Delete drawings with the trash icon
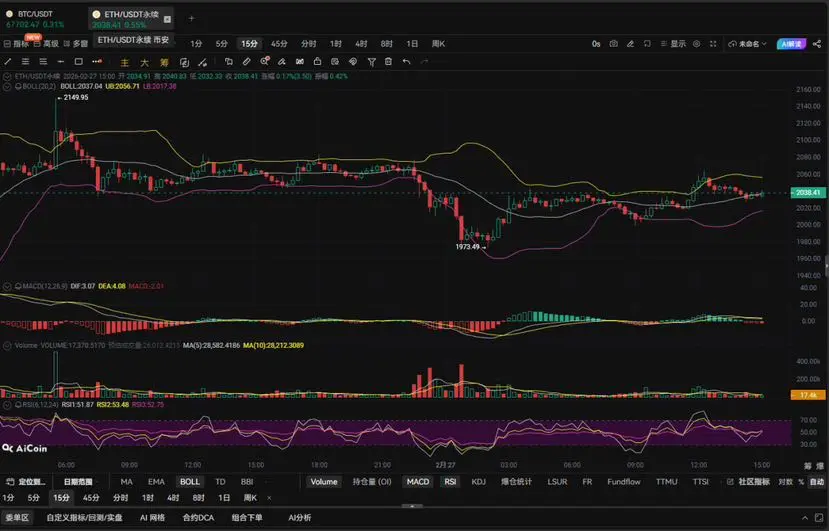This screenshot has width=829, height=531. [x=389, y=62]
